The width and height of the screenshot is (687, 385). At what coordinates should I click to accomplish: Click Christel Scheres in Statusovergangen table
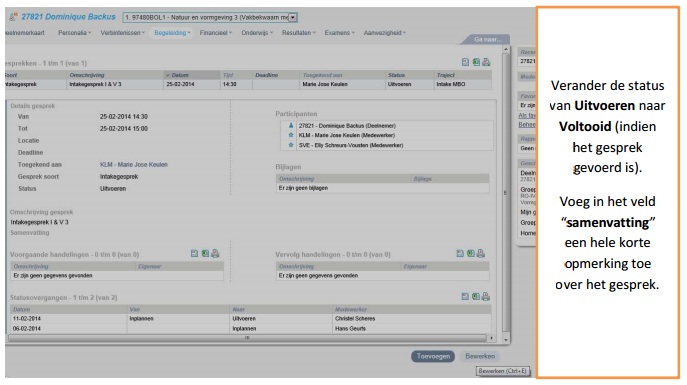355,318
